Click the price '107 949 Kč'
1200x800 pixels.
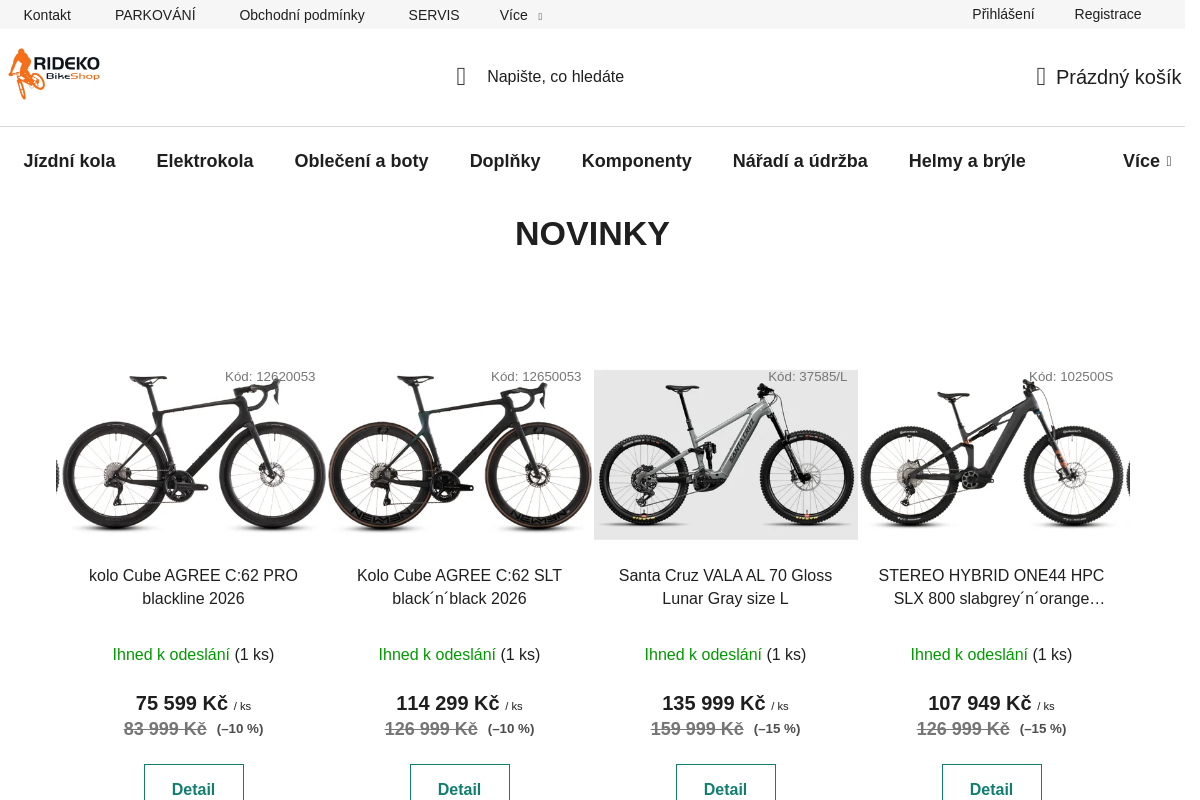pos(979,703)
